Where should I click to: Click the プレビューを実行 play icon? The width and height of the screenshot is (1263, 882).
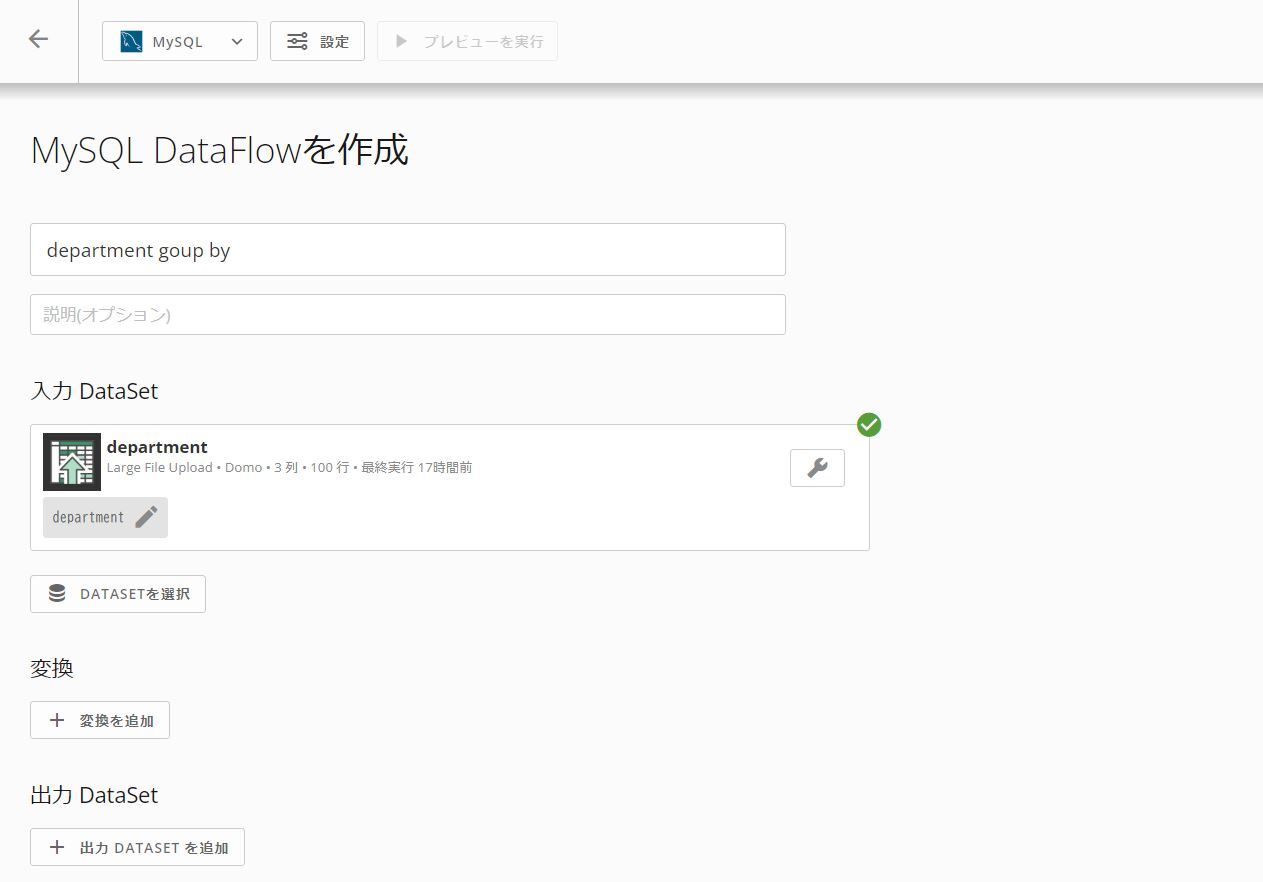[x=401, y=41]
